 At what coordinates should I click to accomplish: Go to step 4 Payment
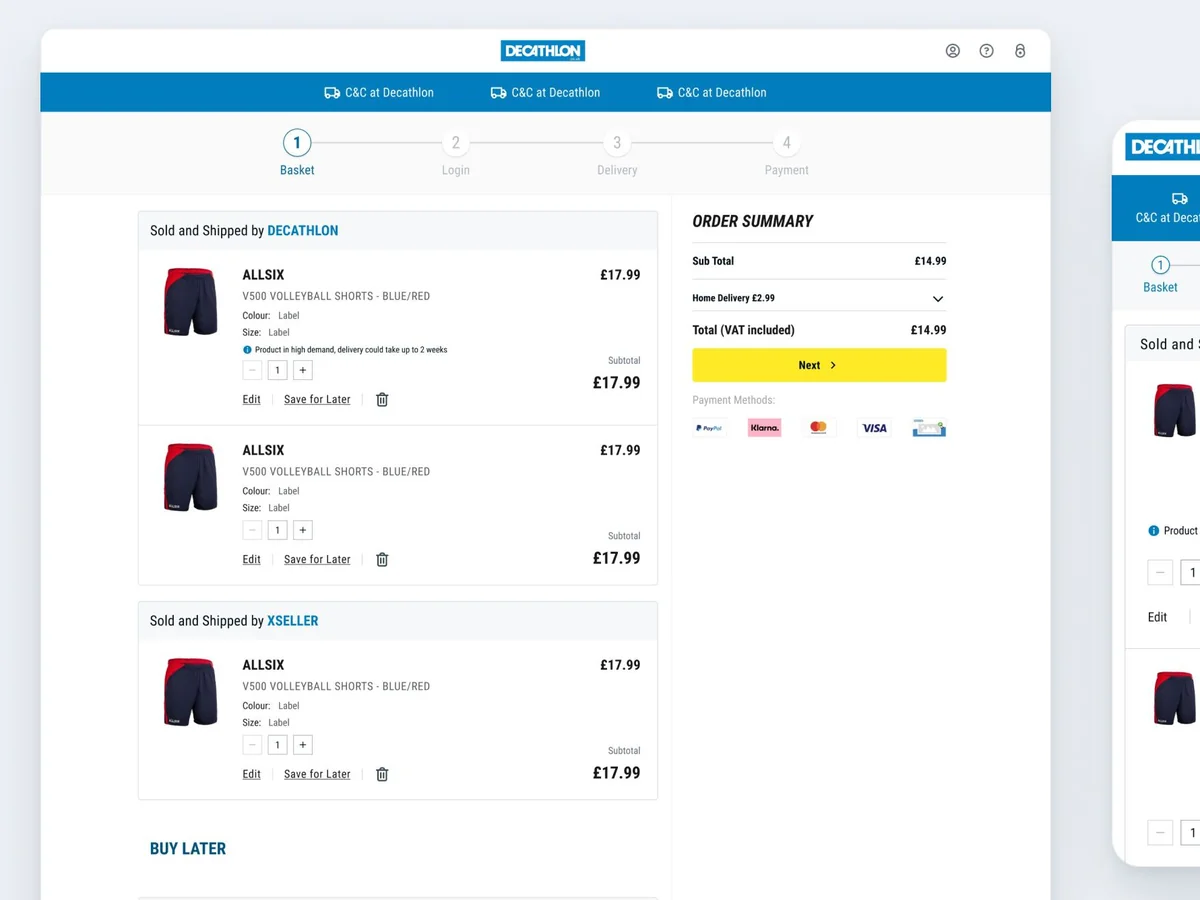pos(787,153)
